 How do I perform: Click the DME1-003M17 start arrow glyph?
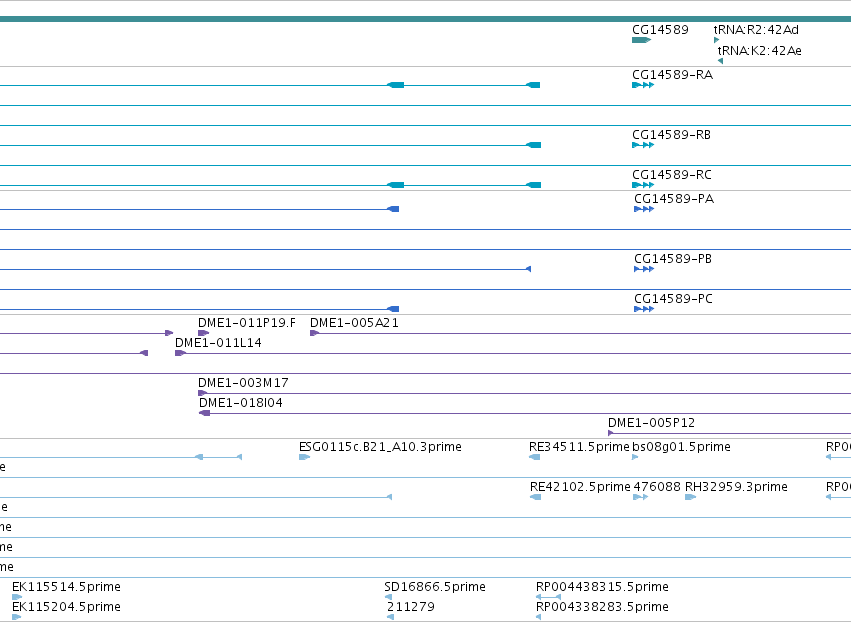pyautogui.click(x=202, y=393)
